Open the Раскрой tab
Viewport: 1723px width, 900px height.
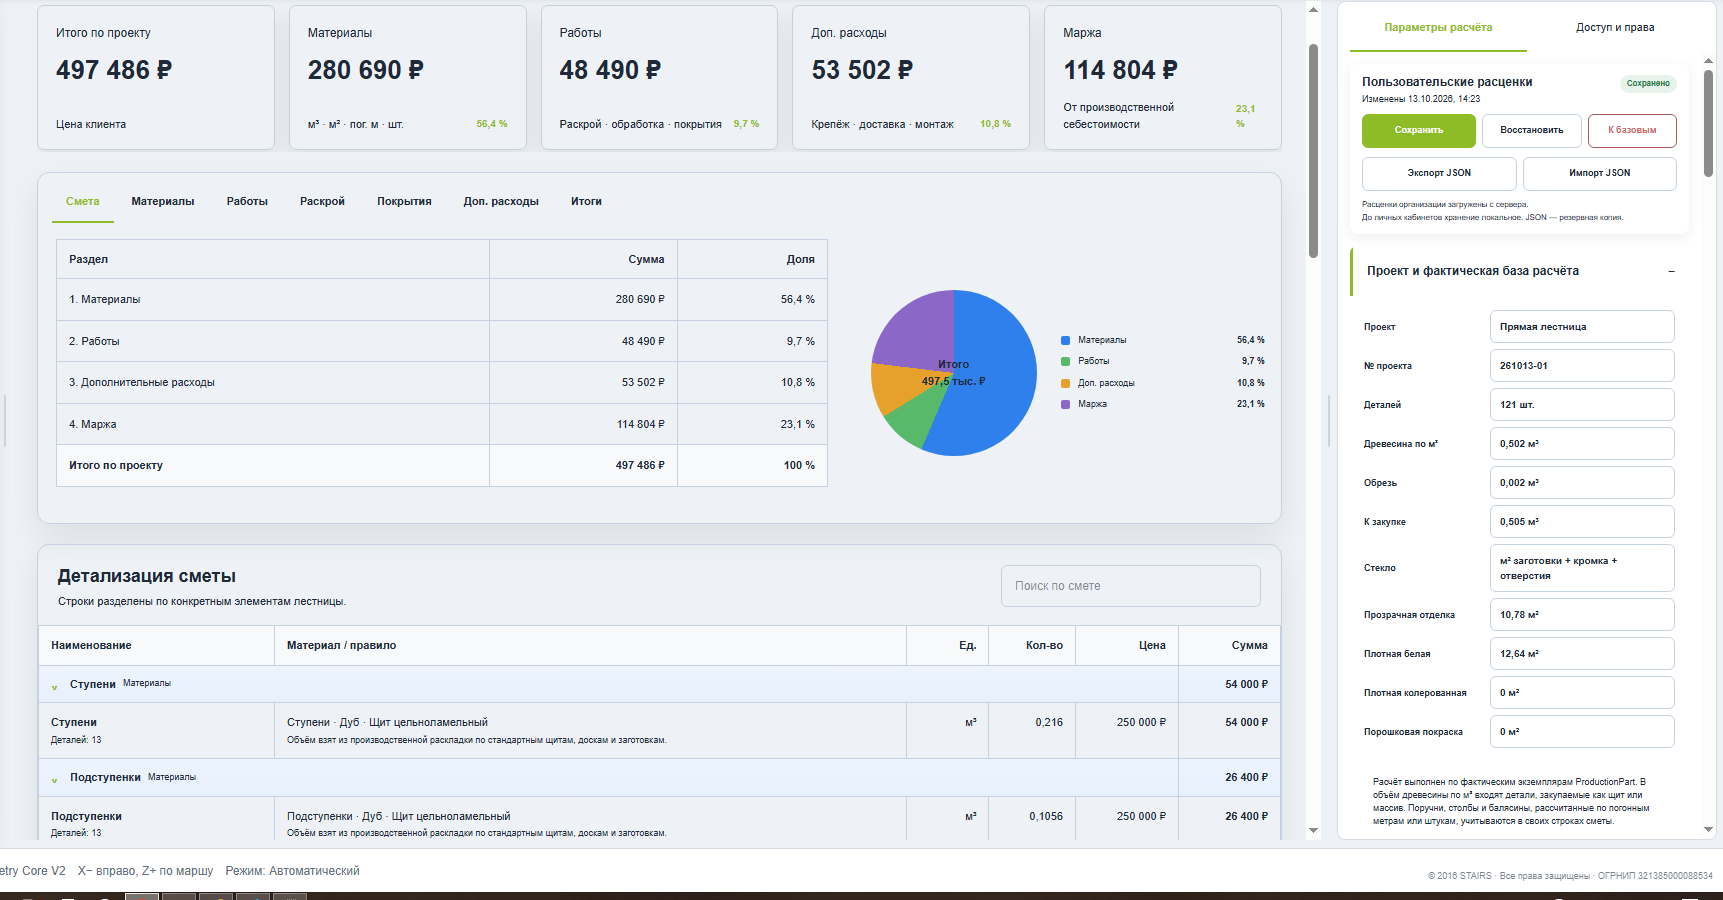[x=322, y=202]
